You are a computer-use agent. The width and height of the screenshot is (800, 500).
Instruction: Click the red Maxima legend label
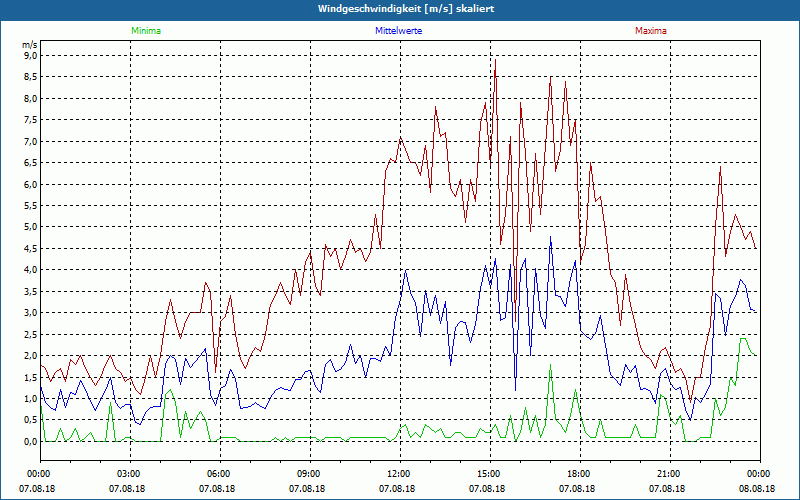tap(651, 31)
